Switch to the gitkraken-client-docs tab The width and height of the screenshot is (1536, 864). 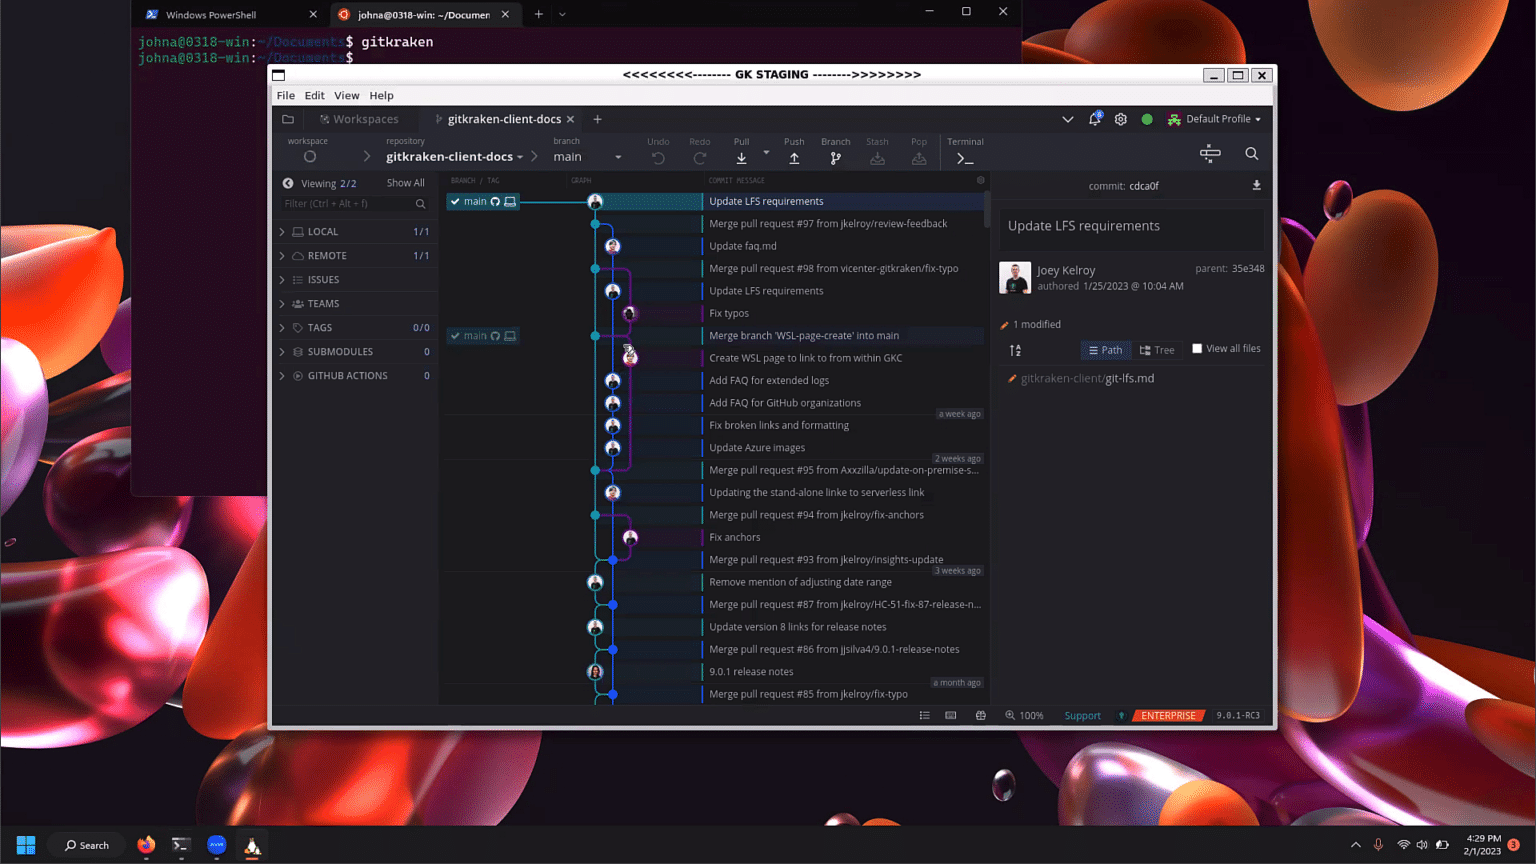[503, 118]
